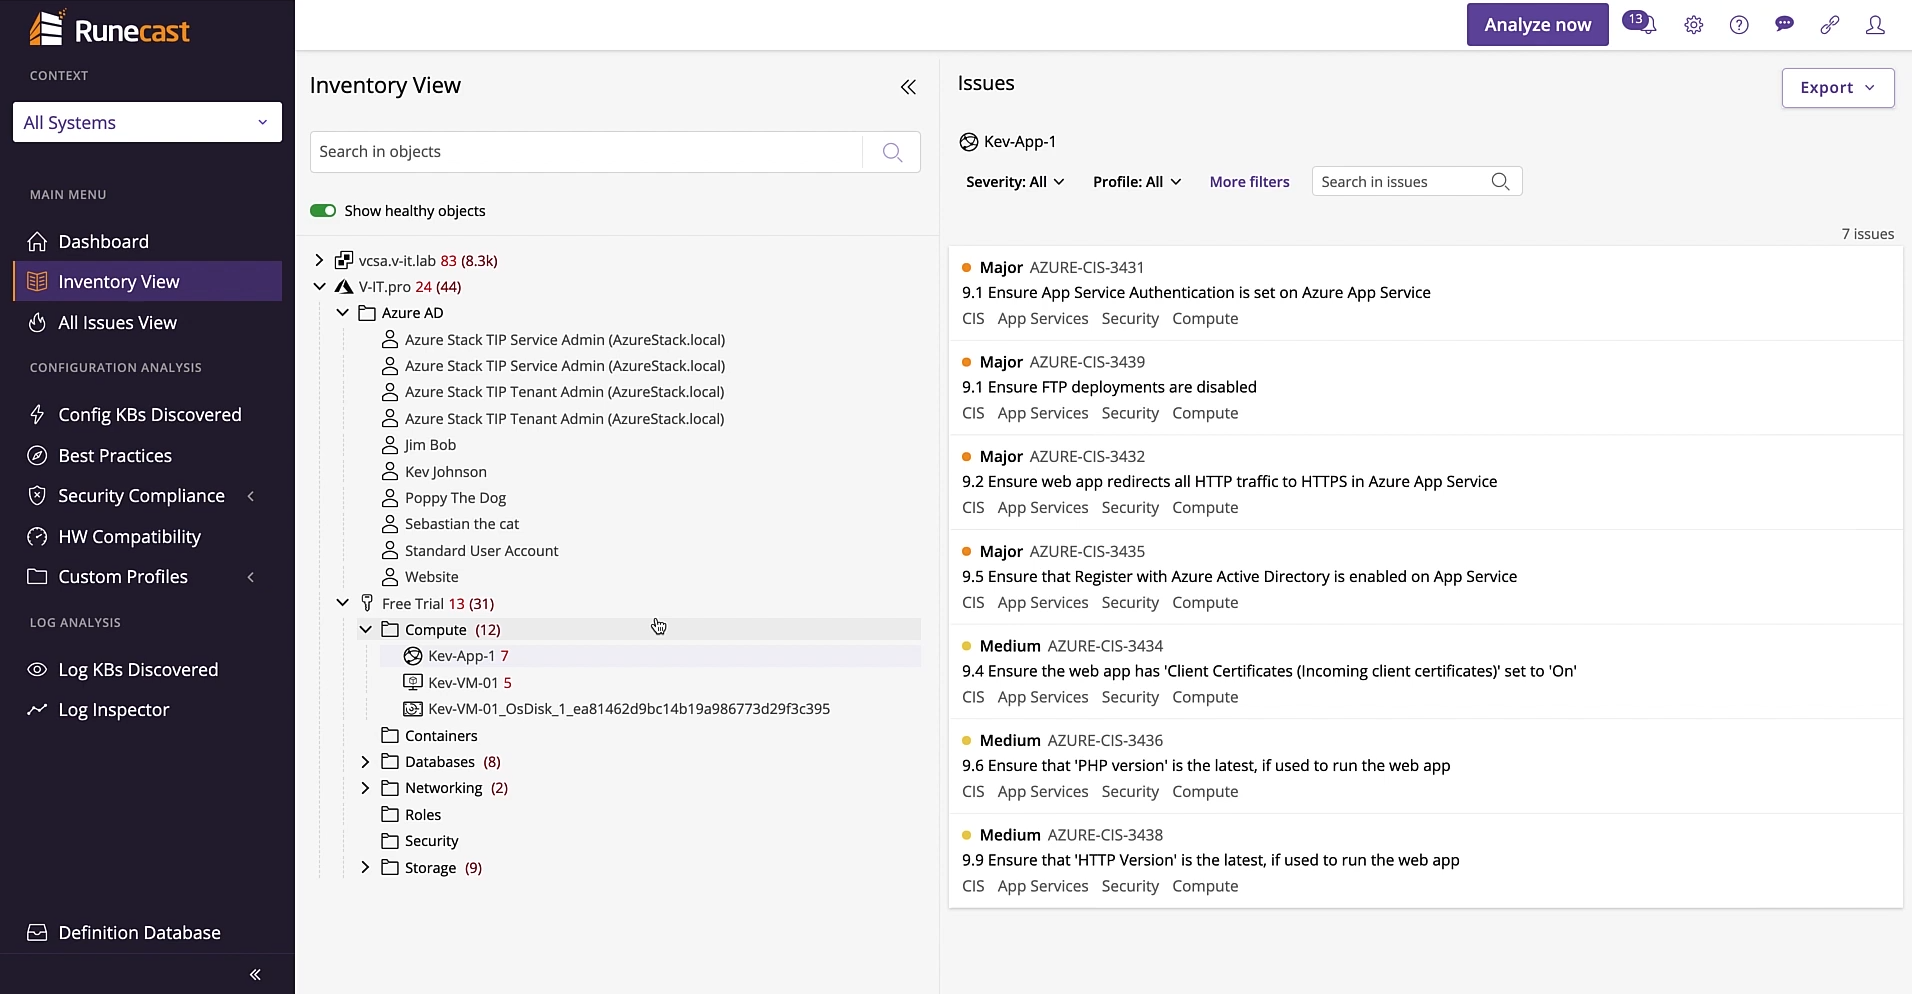Click the user icon beside Kev Johnson
The width and height of the screenshot is (1912, 994).
[x=390, y=471]
